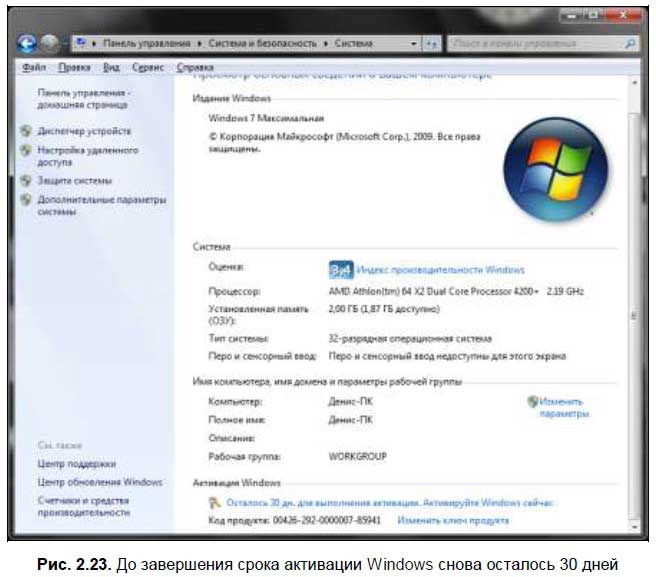This screenshot has width=656, height=577.
Task: Click the refresh icon next to address bar
Action: click(431, 43)
